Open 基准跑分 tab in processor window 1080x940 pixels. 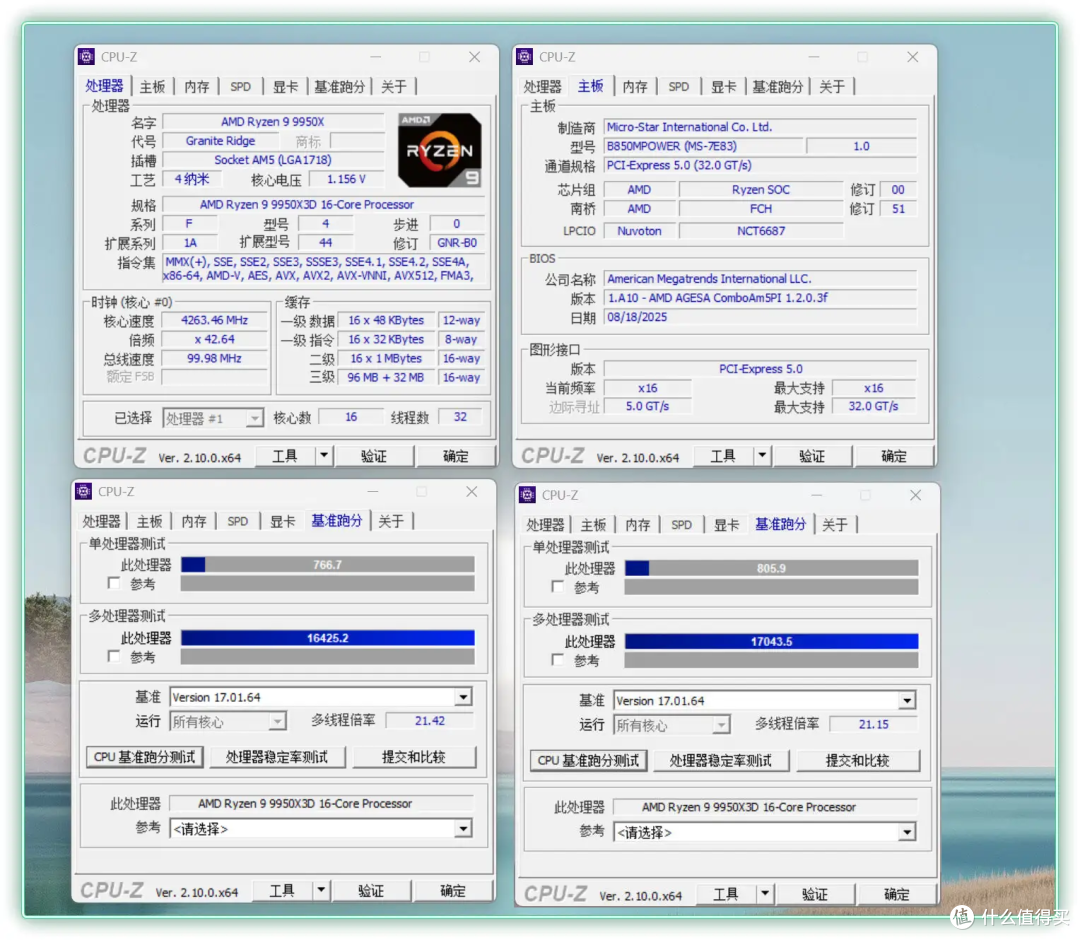pyautogui.click(x=339, y=87)
